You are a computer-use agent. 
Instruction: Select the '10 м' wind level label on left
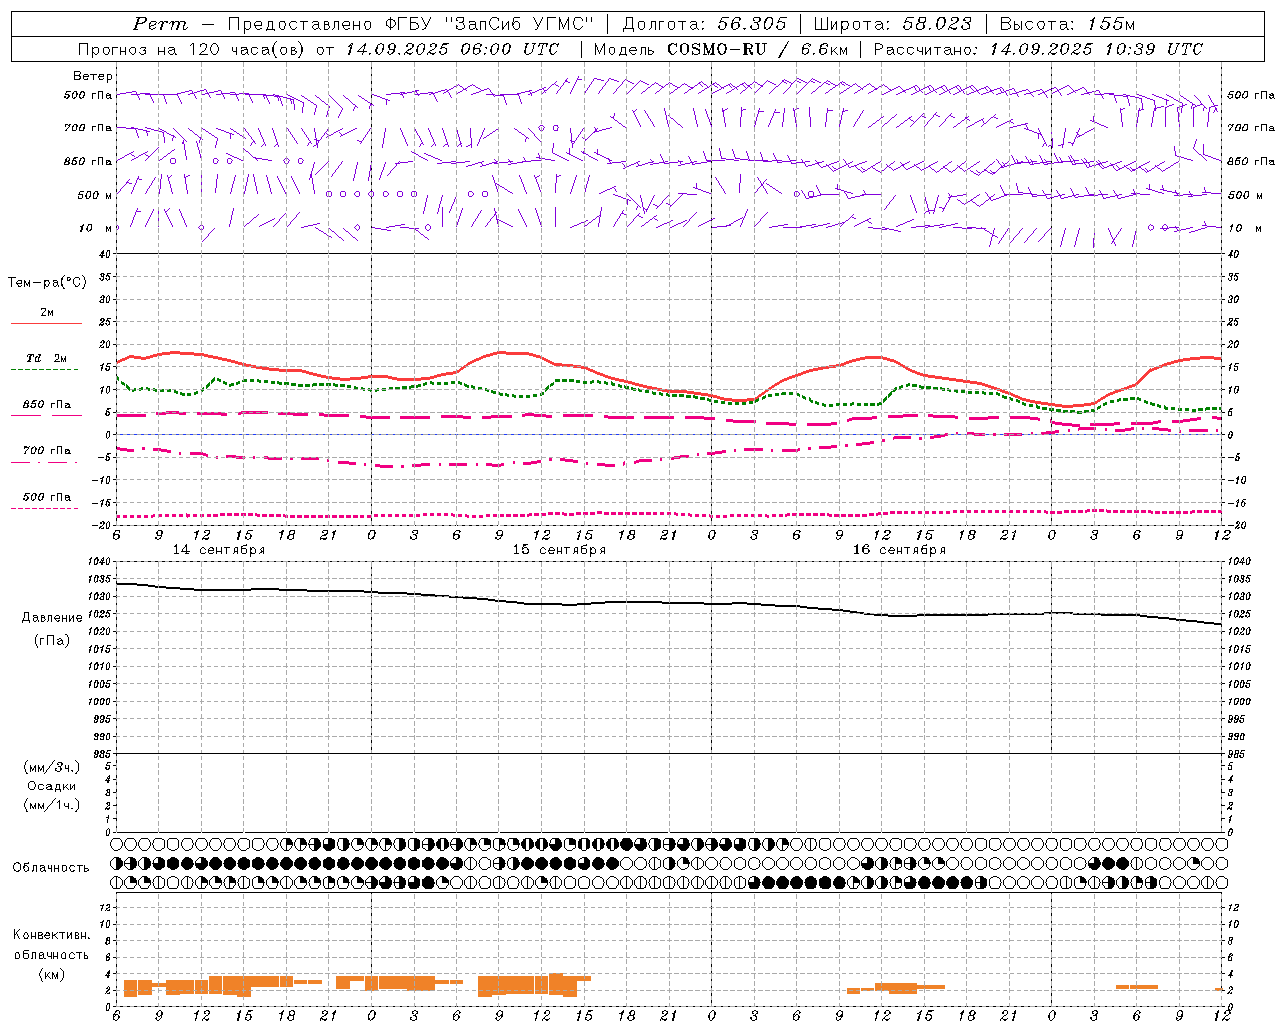[x=96, y=228]
